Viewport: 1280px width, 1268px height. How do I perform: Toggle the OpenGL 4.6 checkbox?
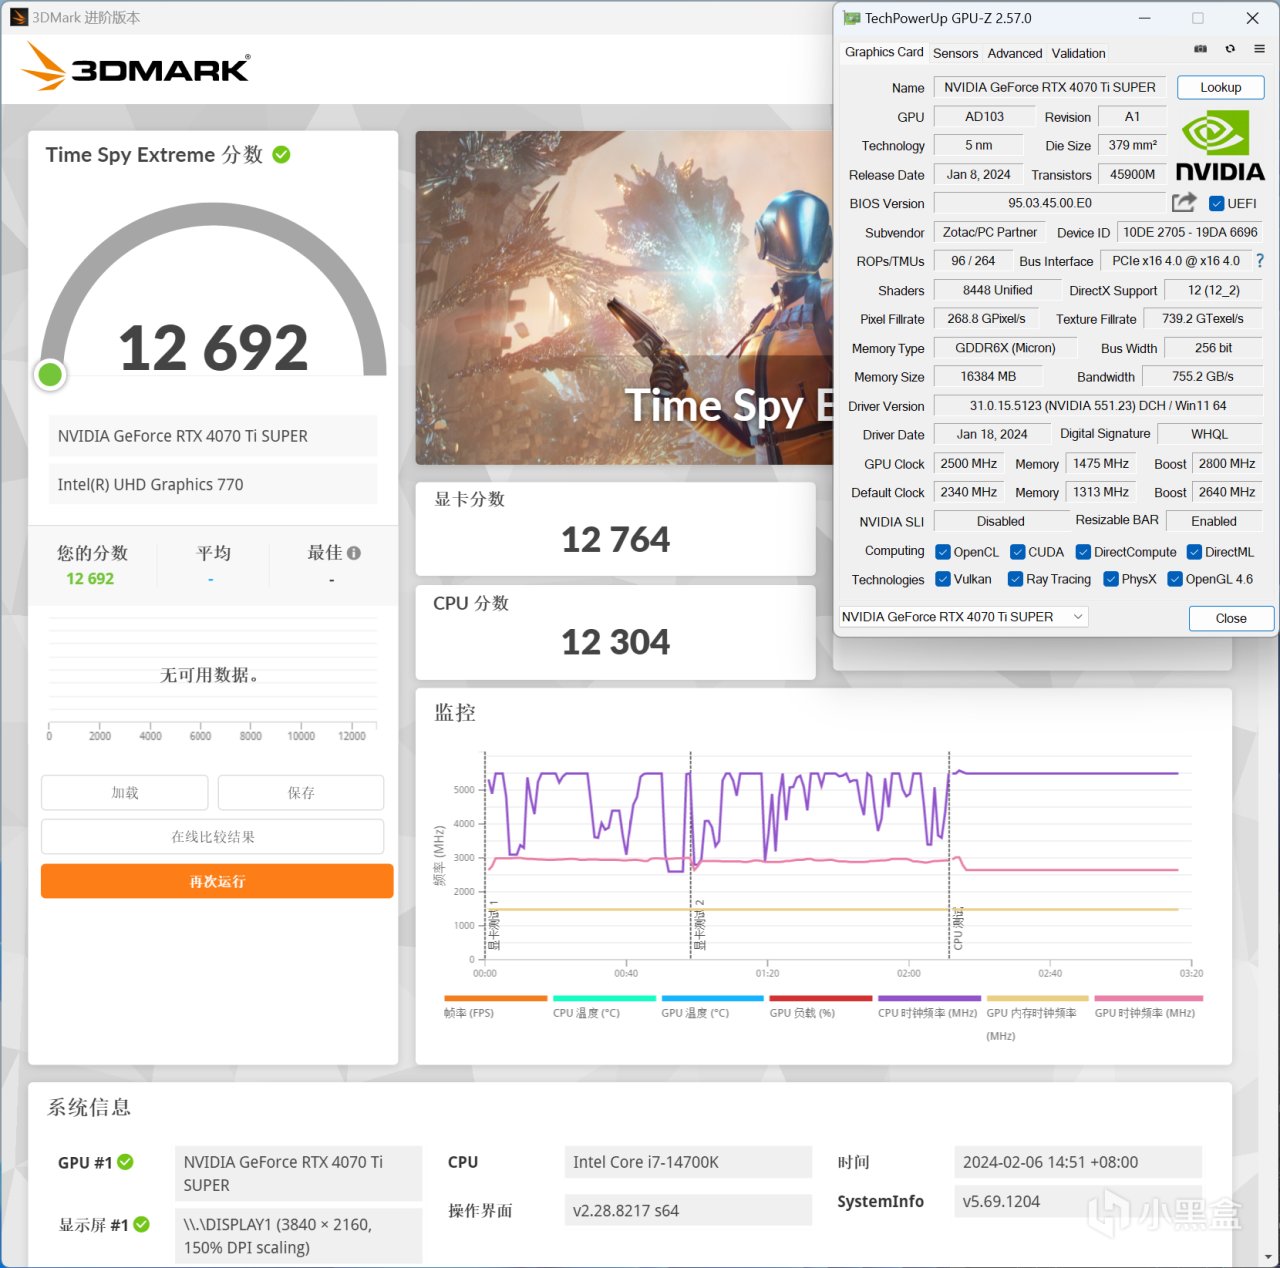coord(1176,579)
